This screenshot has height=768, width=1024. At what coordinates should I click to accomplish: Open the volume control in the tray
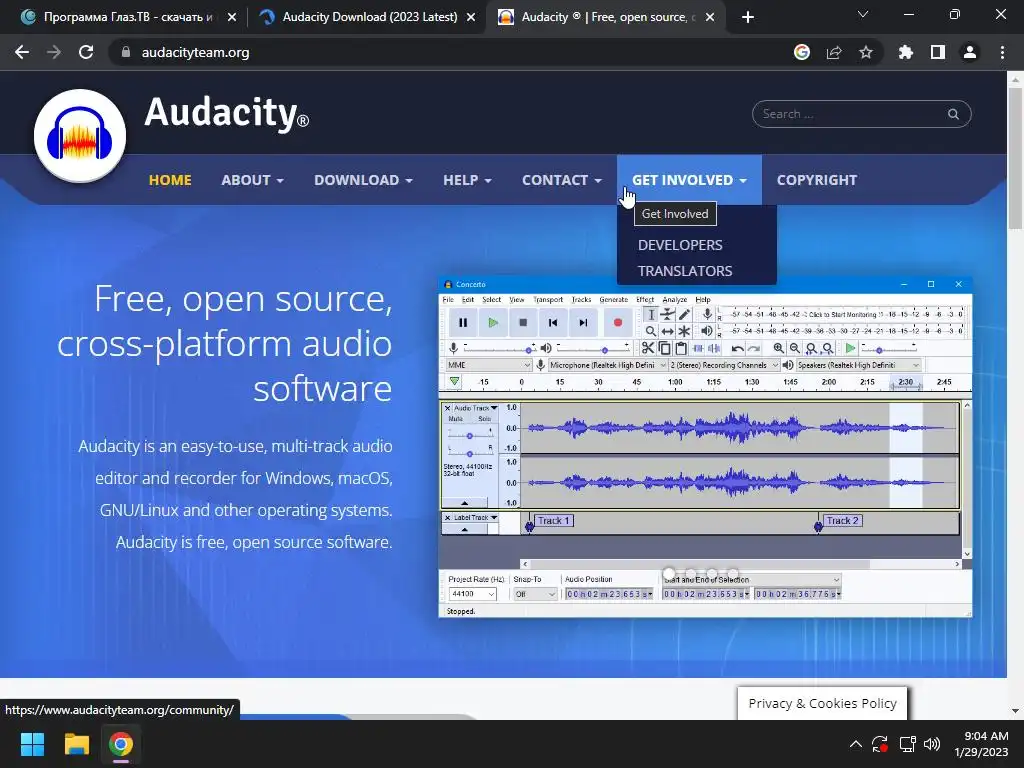pos(932,744)
